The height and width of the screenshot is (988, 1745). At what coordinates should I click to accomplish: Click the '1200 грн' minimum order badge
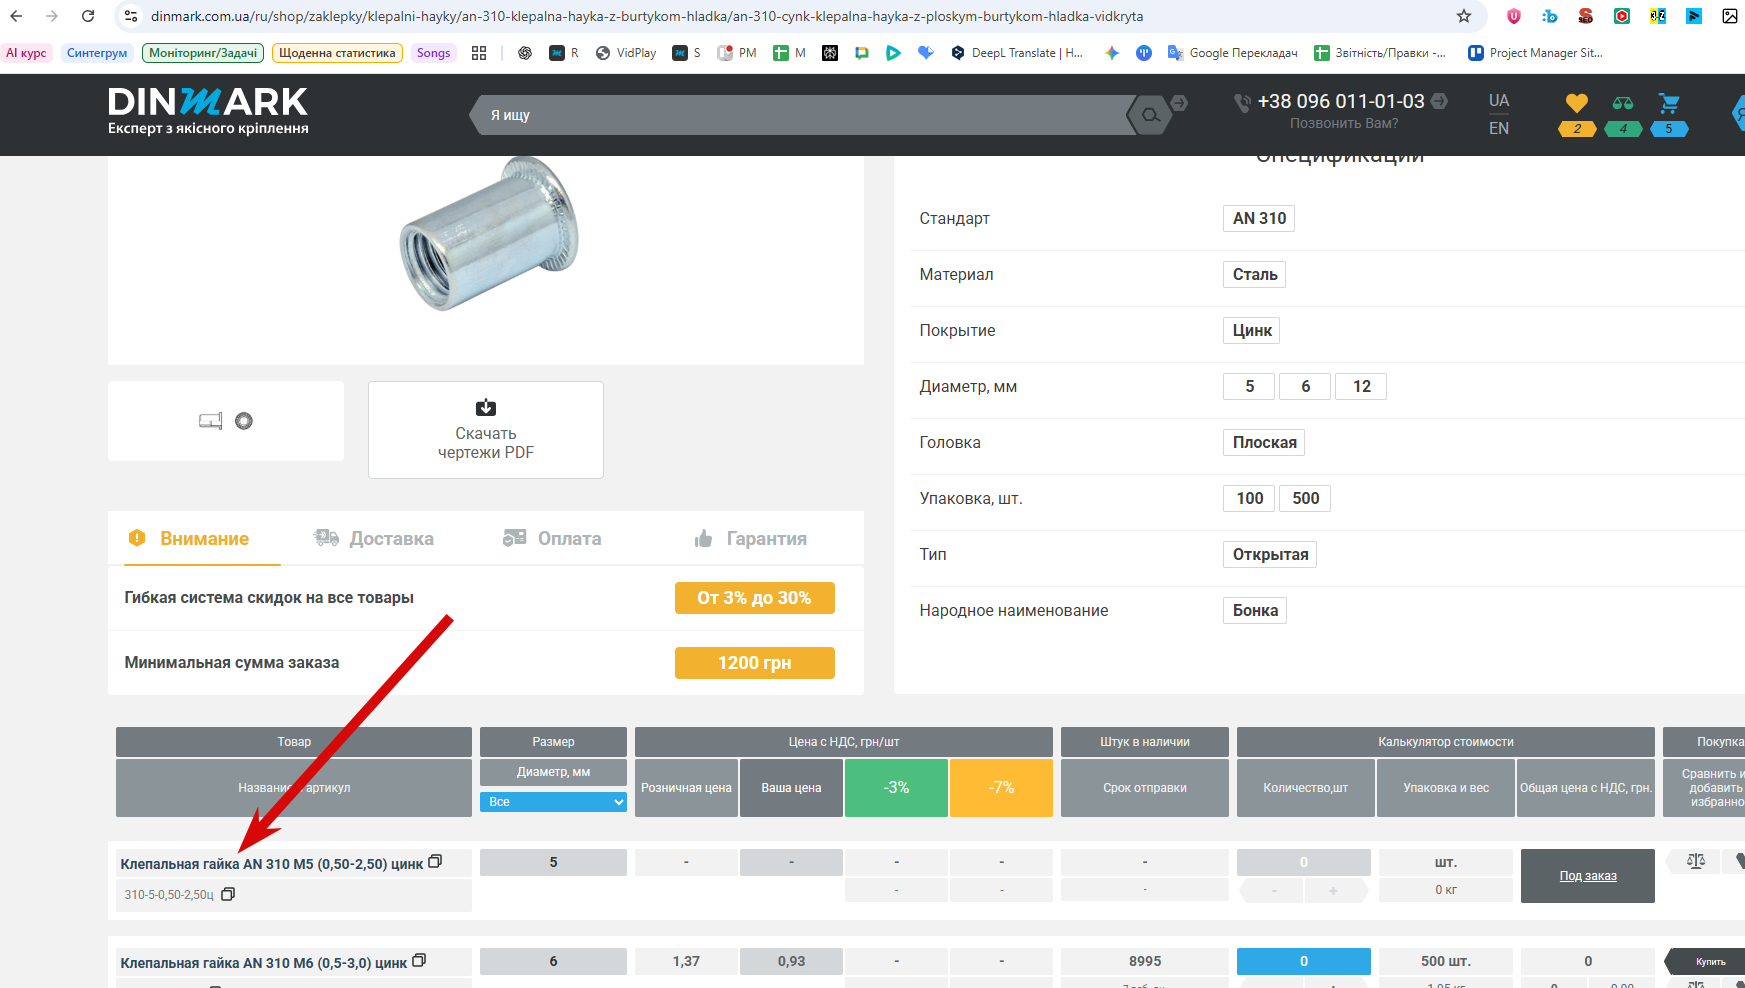(x=755, y=663)
